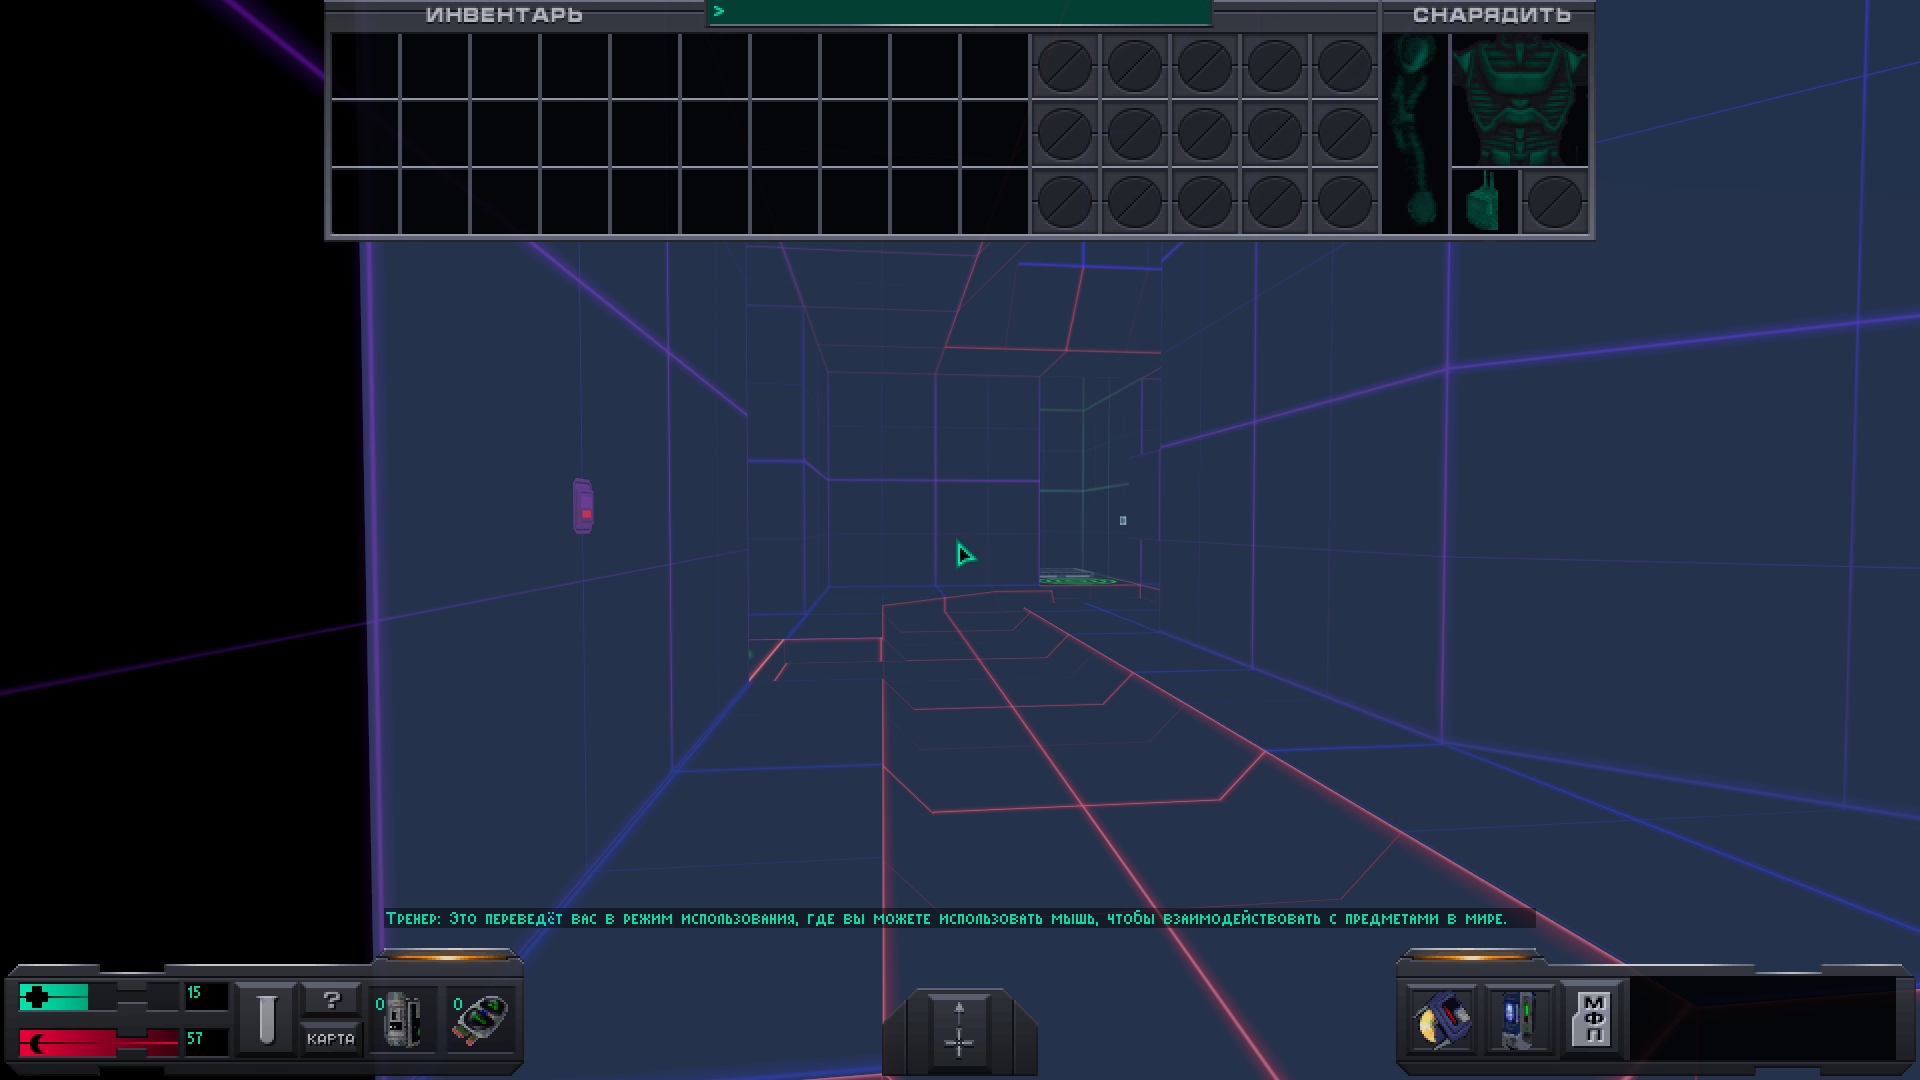Click the orange indicator light above the nanites panel

pyautogui.click(x=448, y=956)
